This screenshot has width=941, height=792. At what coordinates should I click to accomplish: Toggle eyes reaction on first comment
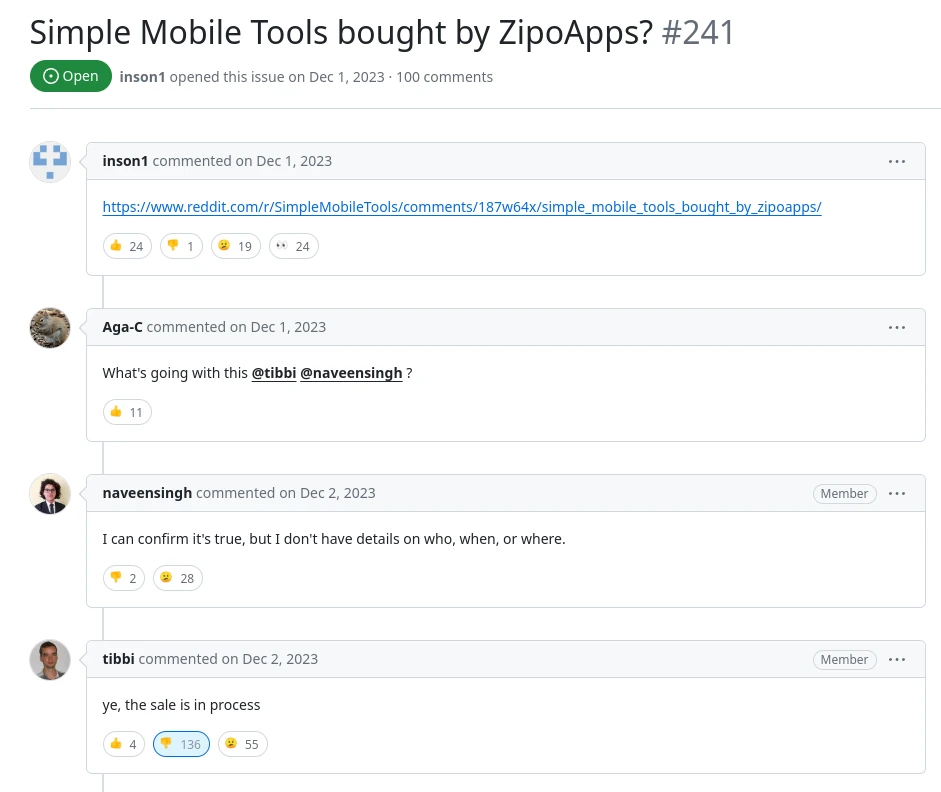pos(293,246)
